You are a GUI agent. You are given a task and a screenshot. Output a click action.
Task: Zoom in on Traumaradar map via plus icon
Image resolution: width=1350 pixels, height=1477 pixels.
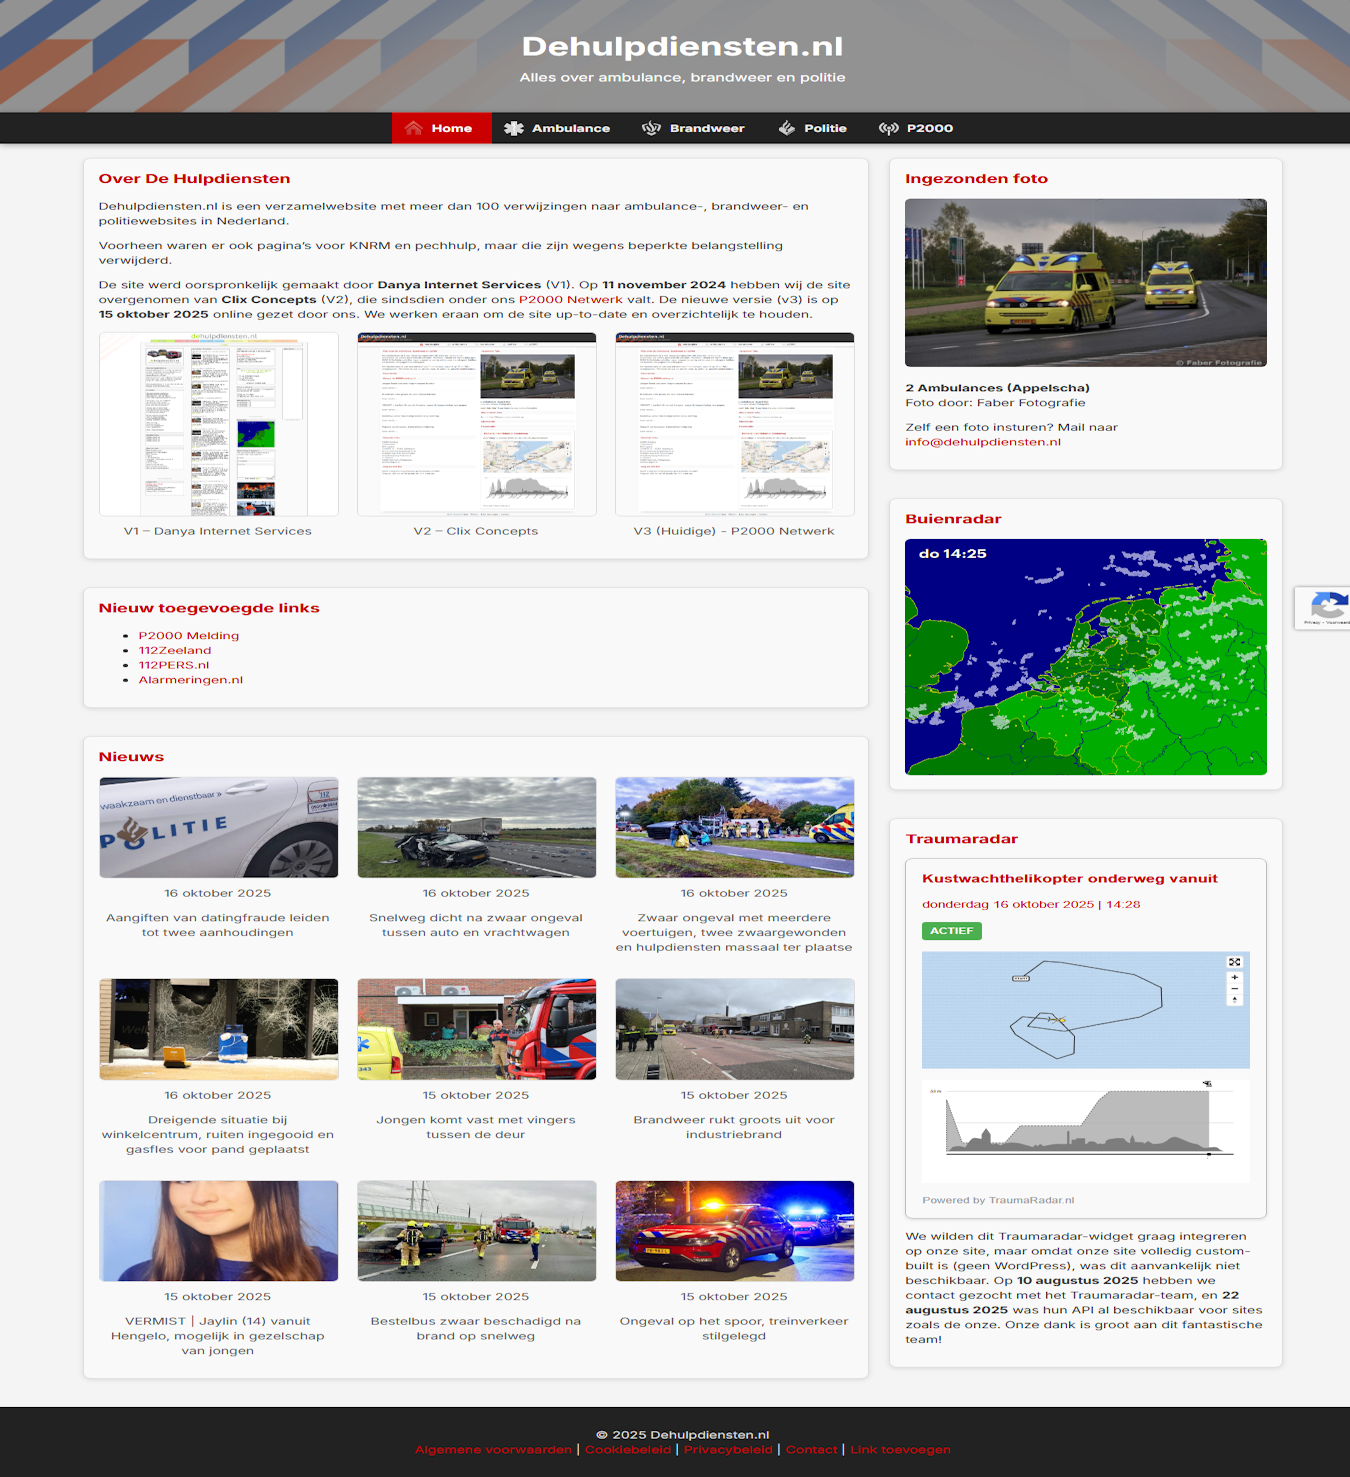tap(1234, 977)
